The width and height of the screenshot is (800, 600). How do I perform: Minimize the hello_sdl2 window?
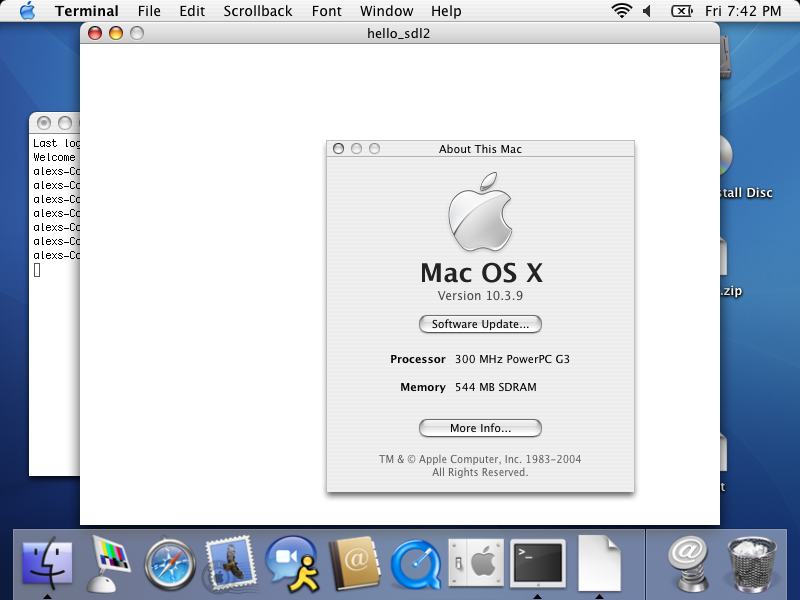click(x=116, y=33)
